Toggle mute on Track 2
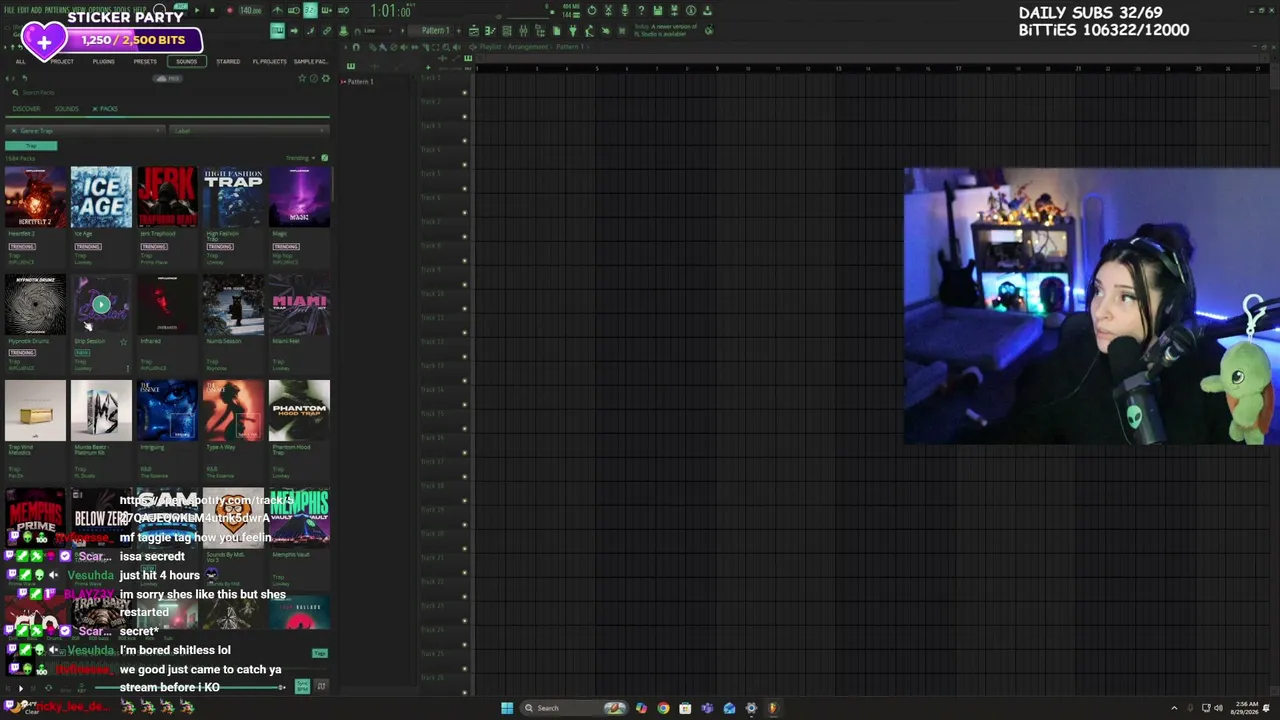 coord(464,117)
